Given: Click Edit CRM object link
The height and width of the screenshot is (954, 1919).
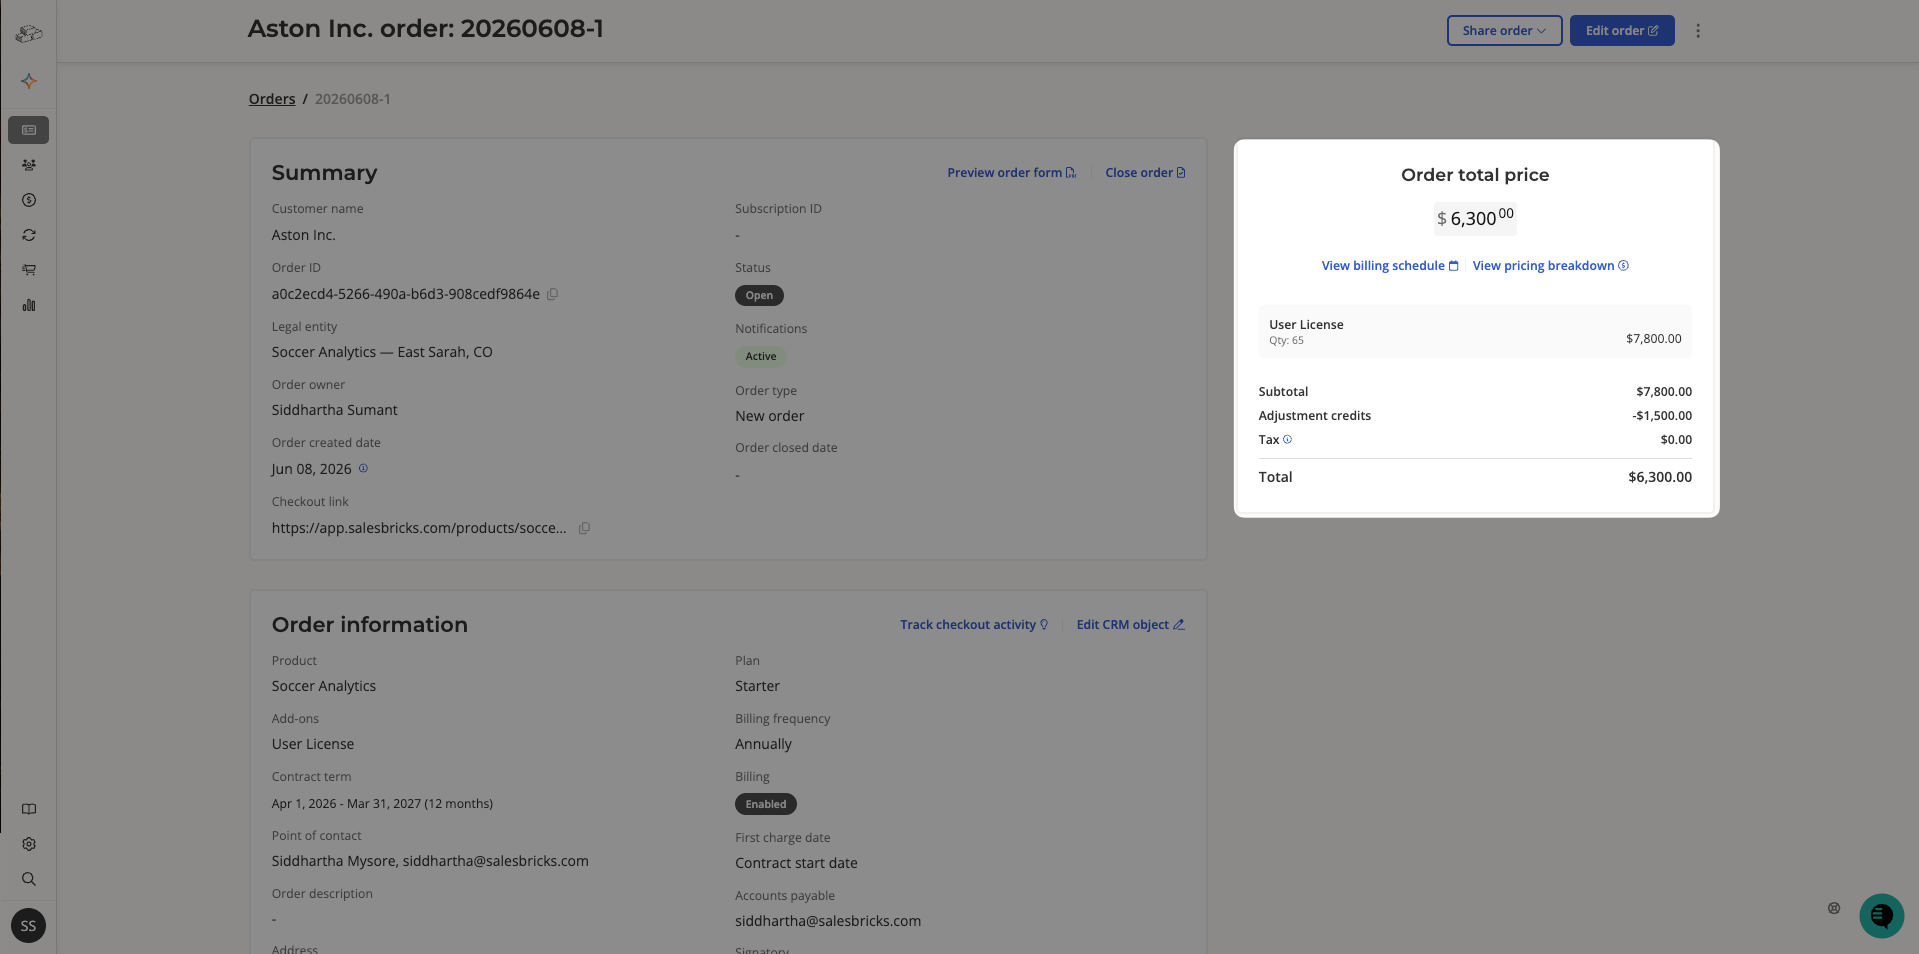Looking at the screenshot, I should pyautogui.click(x=1130, y=625).
